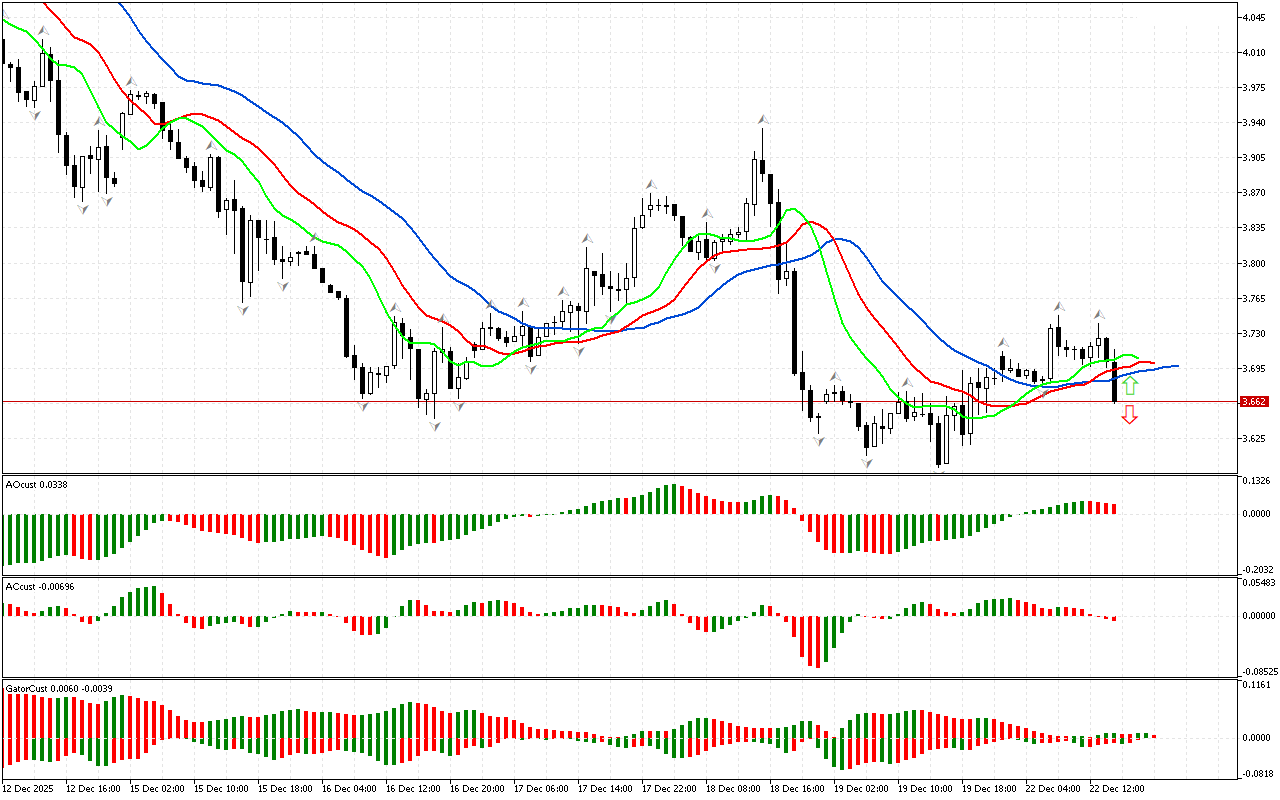The width and height of the screenshot is (1280, 800).
Task: Select the AOcust indicator label
Action: pyautogui.click(x=35, y=485)
